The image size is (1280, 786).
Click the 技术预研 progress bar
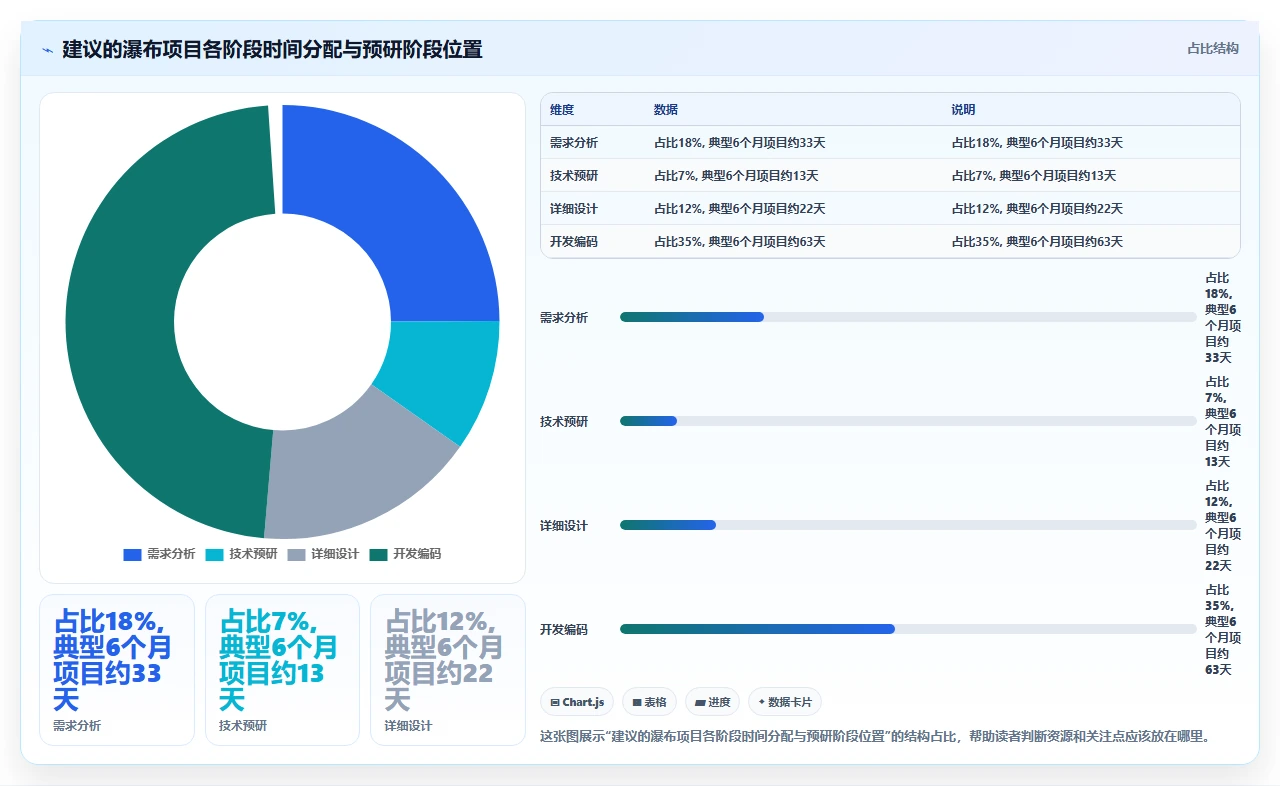pos(908,421)
